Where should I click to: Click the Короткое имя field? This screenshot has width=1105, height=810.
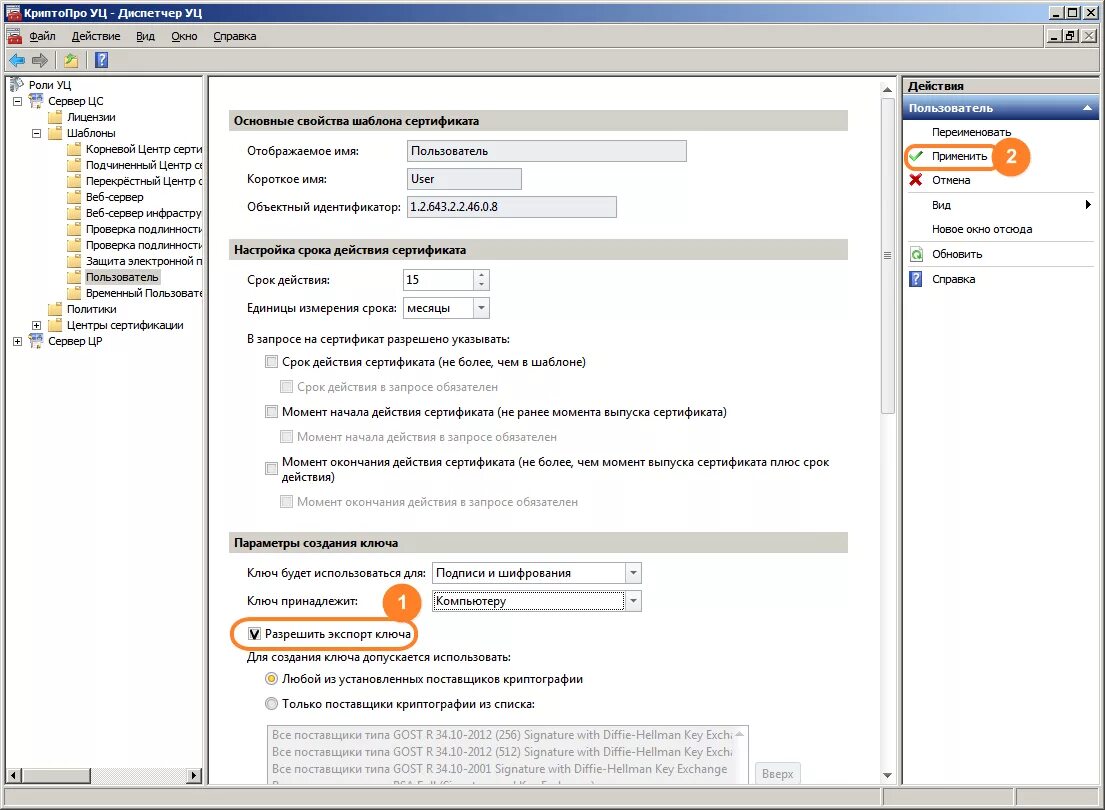tap(464, 179)
